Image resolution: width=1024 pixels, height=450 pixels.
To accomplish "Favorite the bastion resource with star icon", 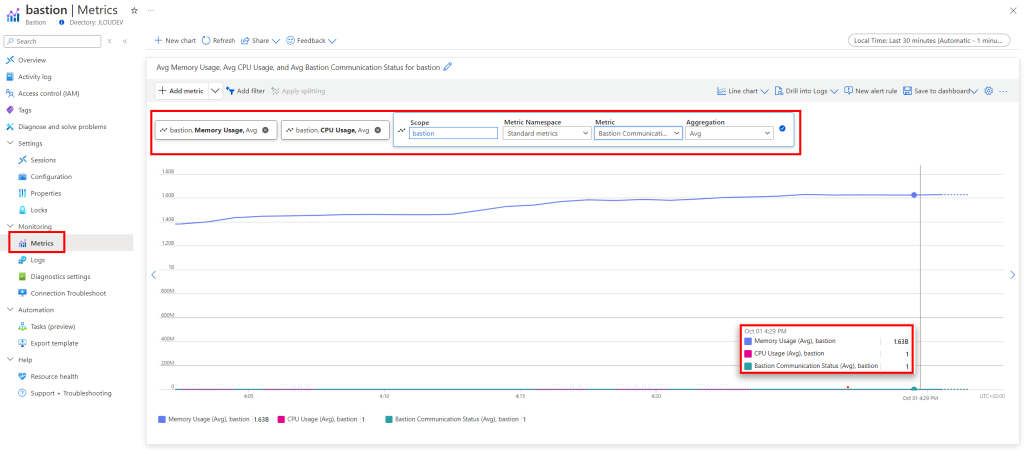I will (x=134, y=10).
